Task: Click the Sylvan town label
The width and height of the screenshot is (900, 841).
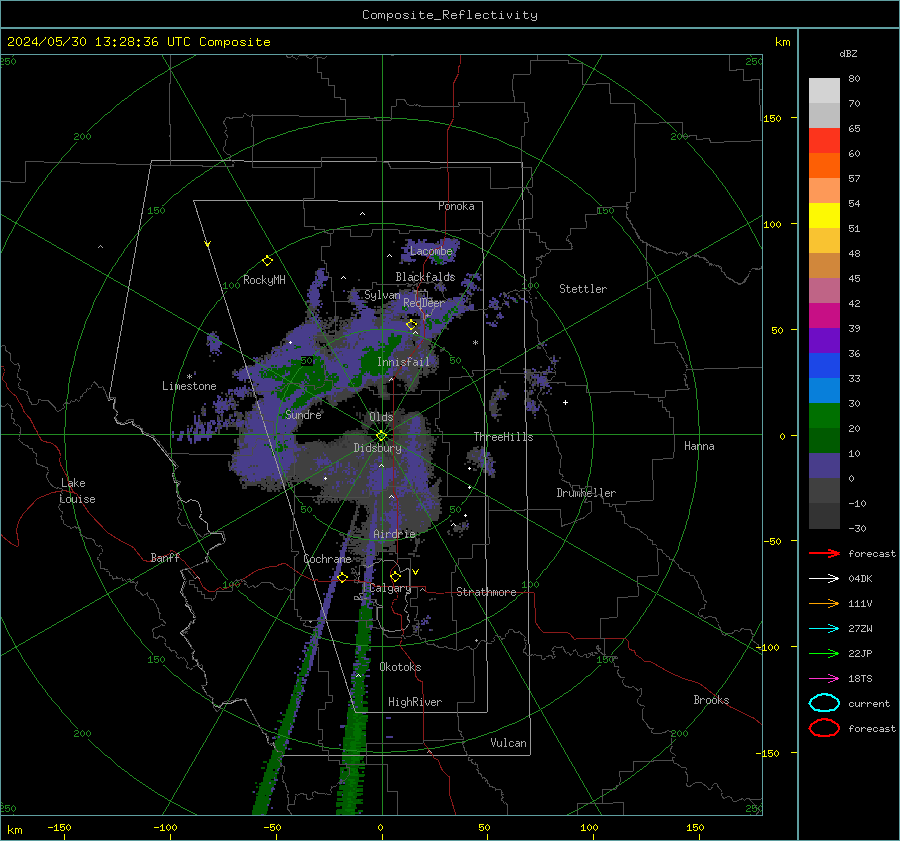Action: pos(382,295)
